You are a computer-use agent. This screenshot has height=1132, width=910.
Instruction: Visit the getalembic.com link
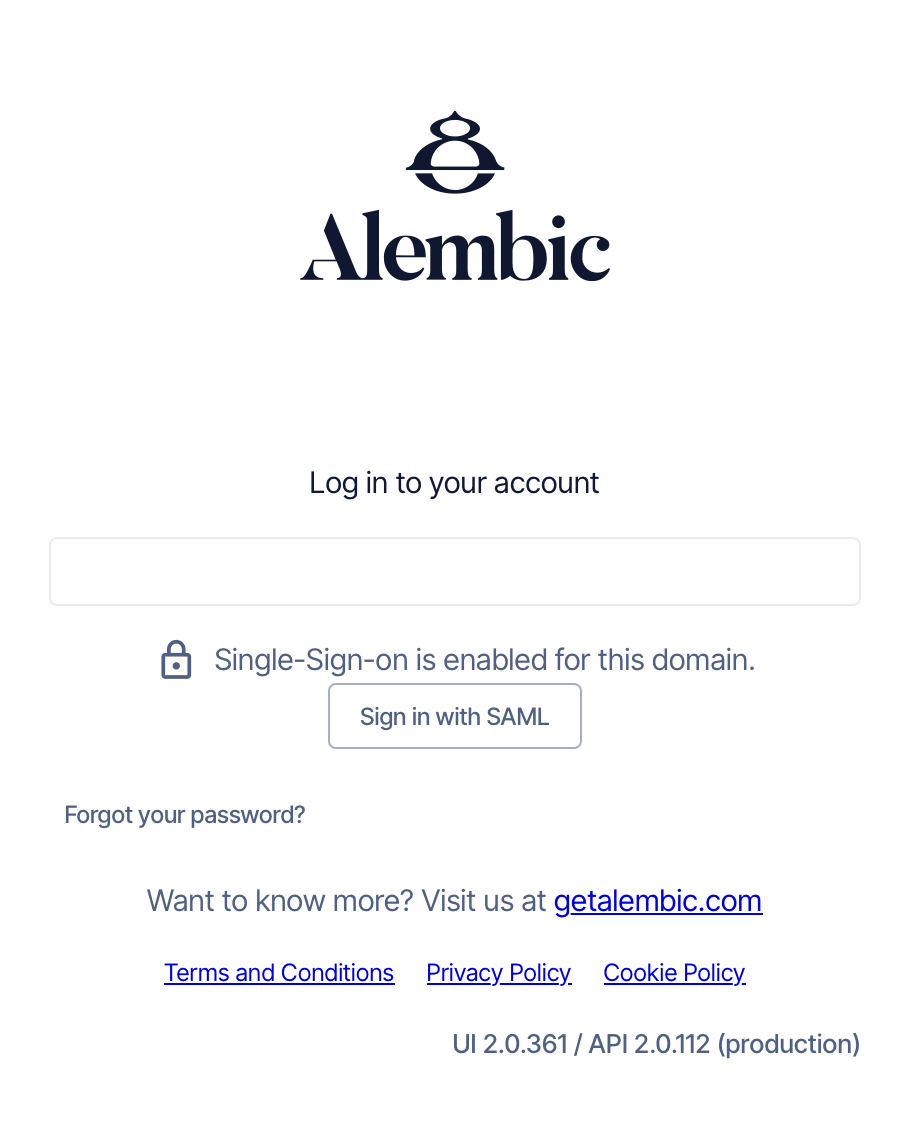click(x=658, y=901)
